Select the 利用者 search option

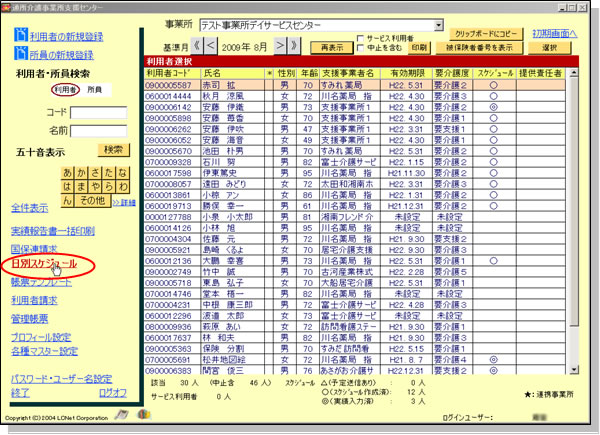(65, 90)
